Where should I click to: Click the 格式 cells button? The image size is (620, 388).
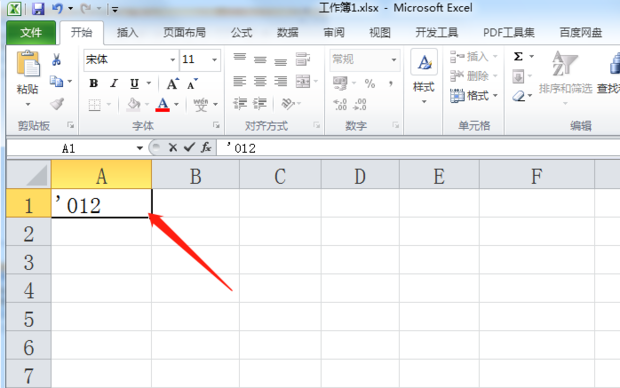pos(473,95)
